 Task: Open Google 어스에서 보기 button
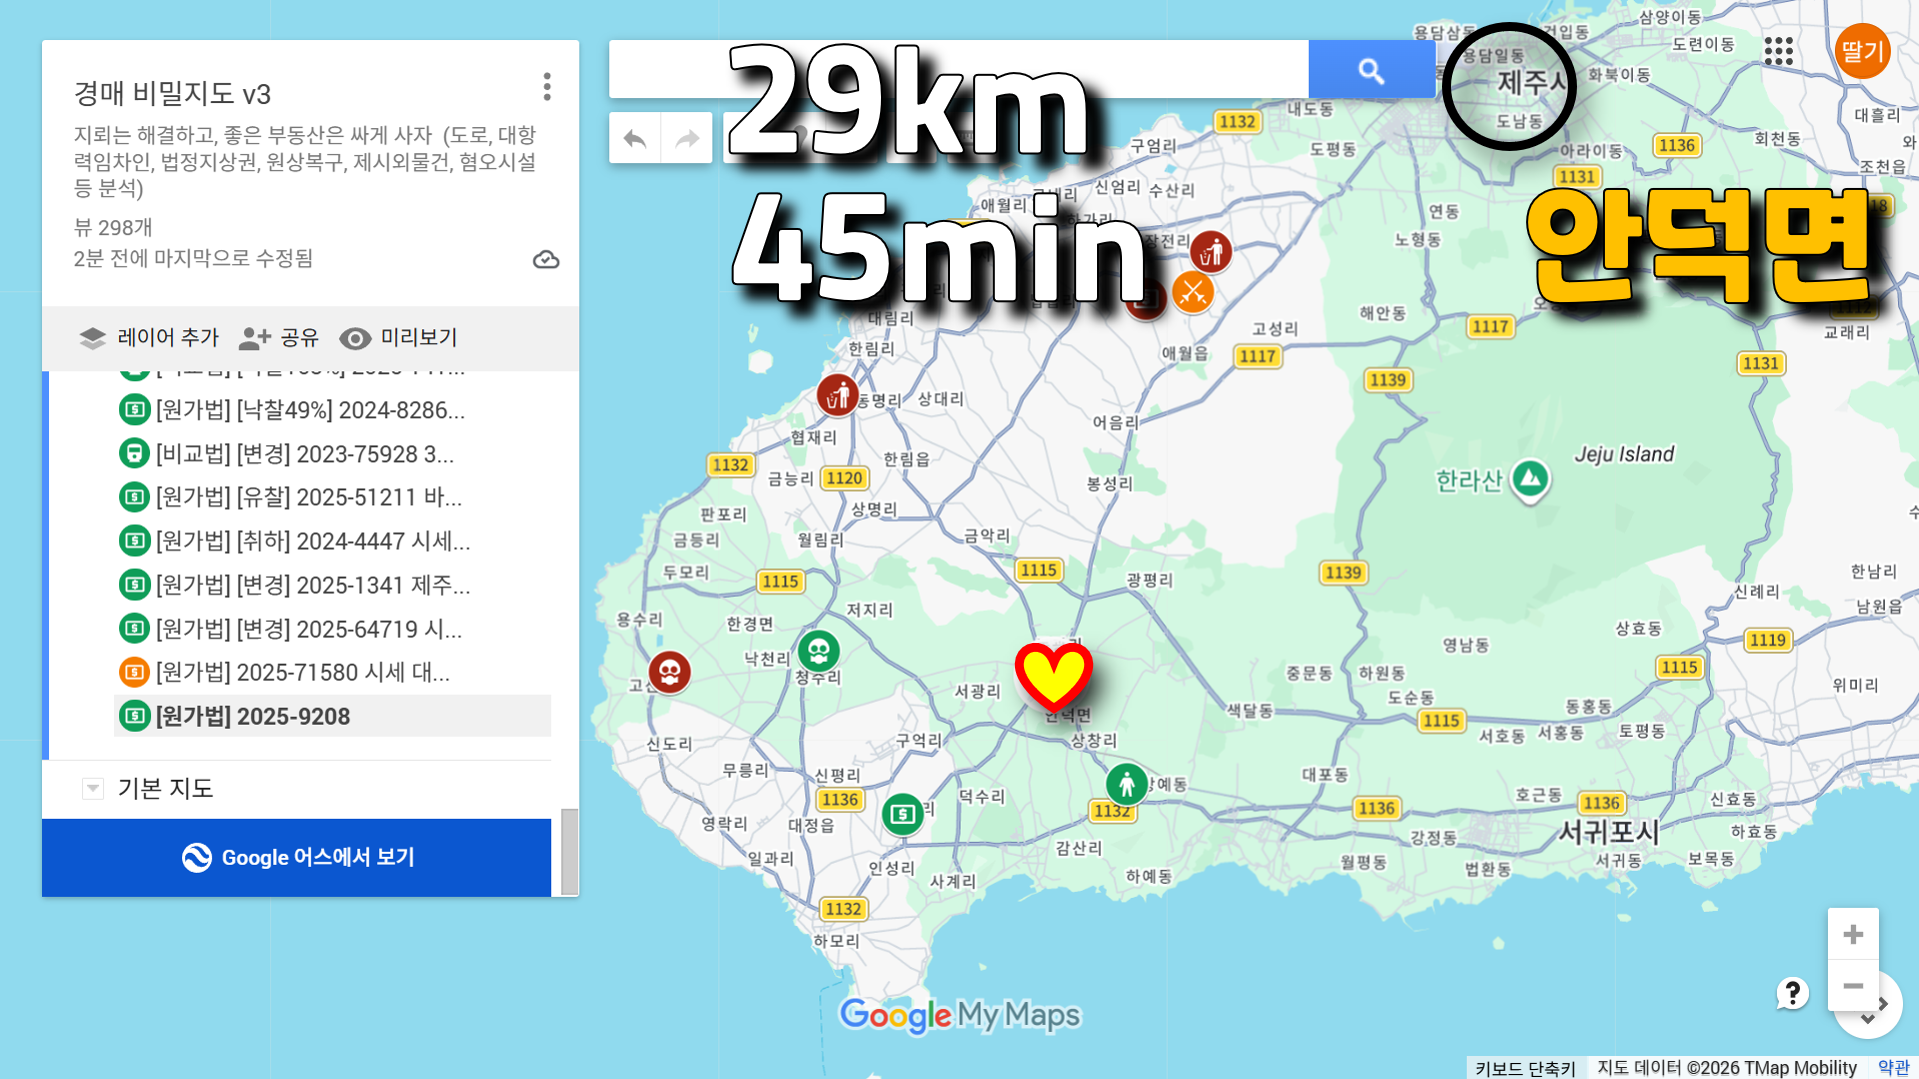coord(297,857)
